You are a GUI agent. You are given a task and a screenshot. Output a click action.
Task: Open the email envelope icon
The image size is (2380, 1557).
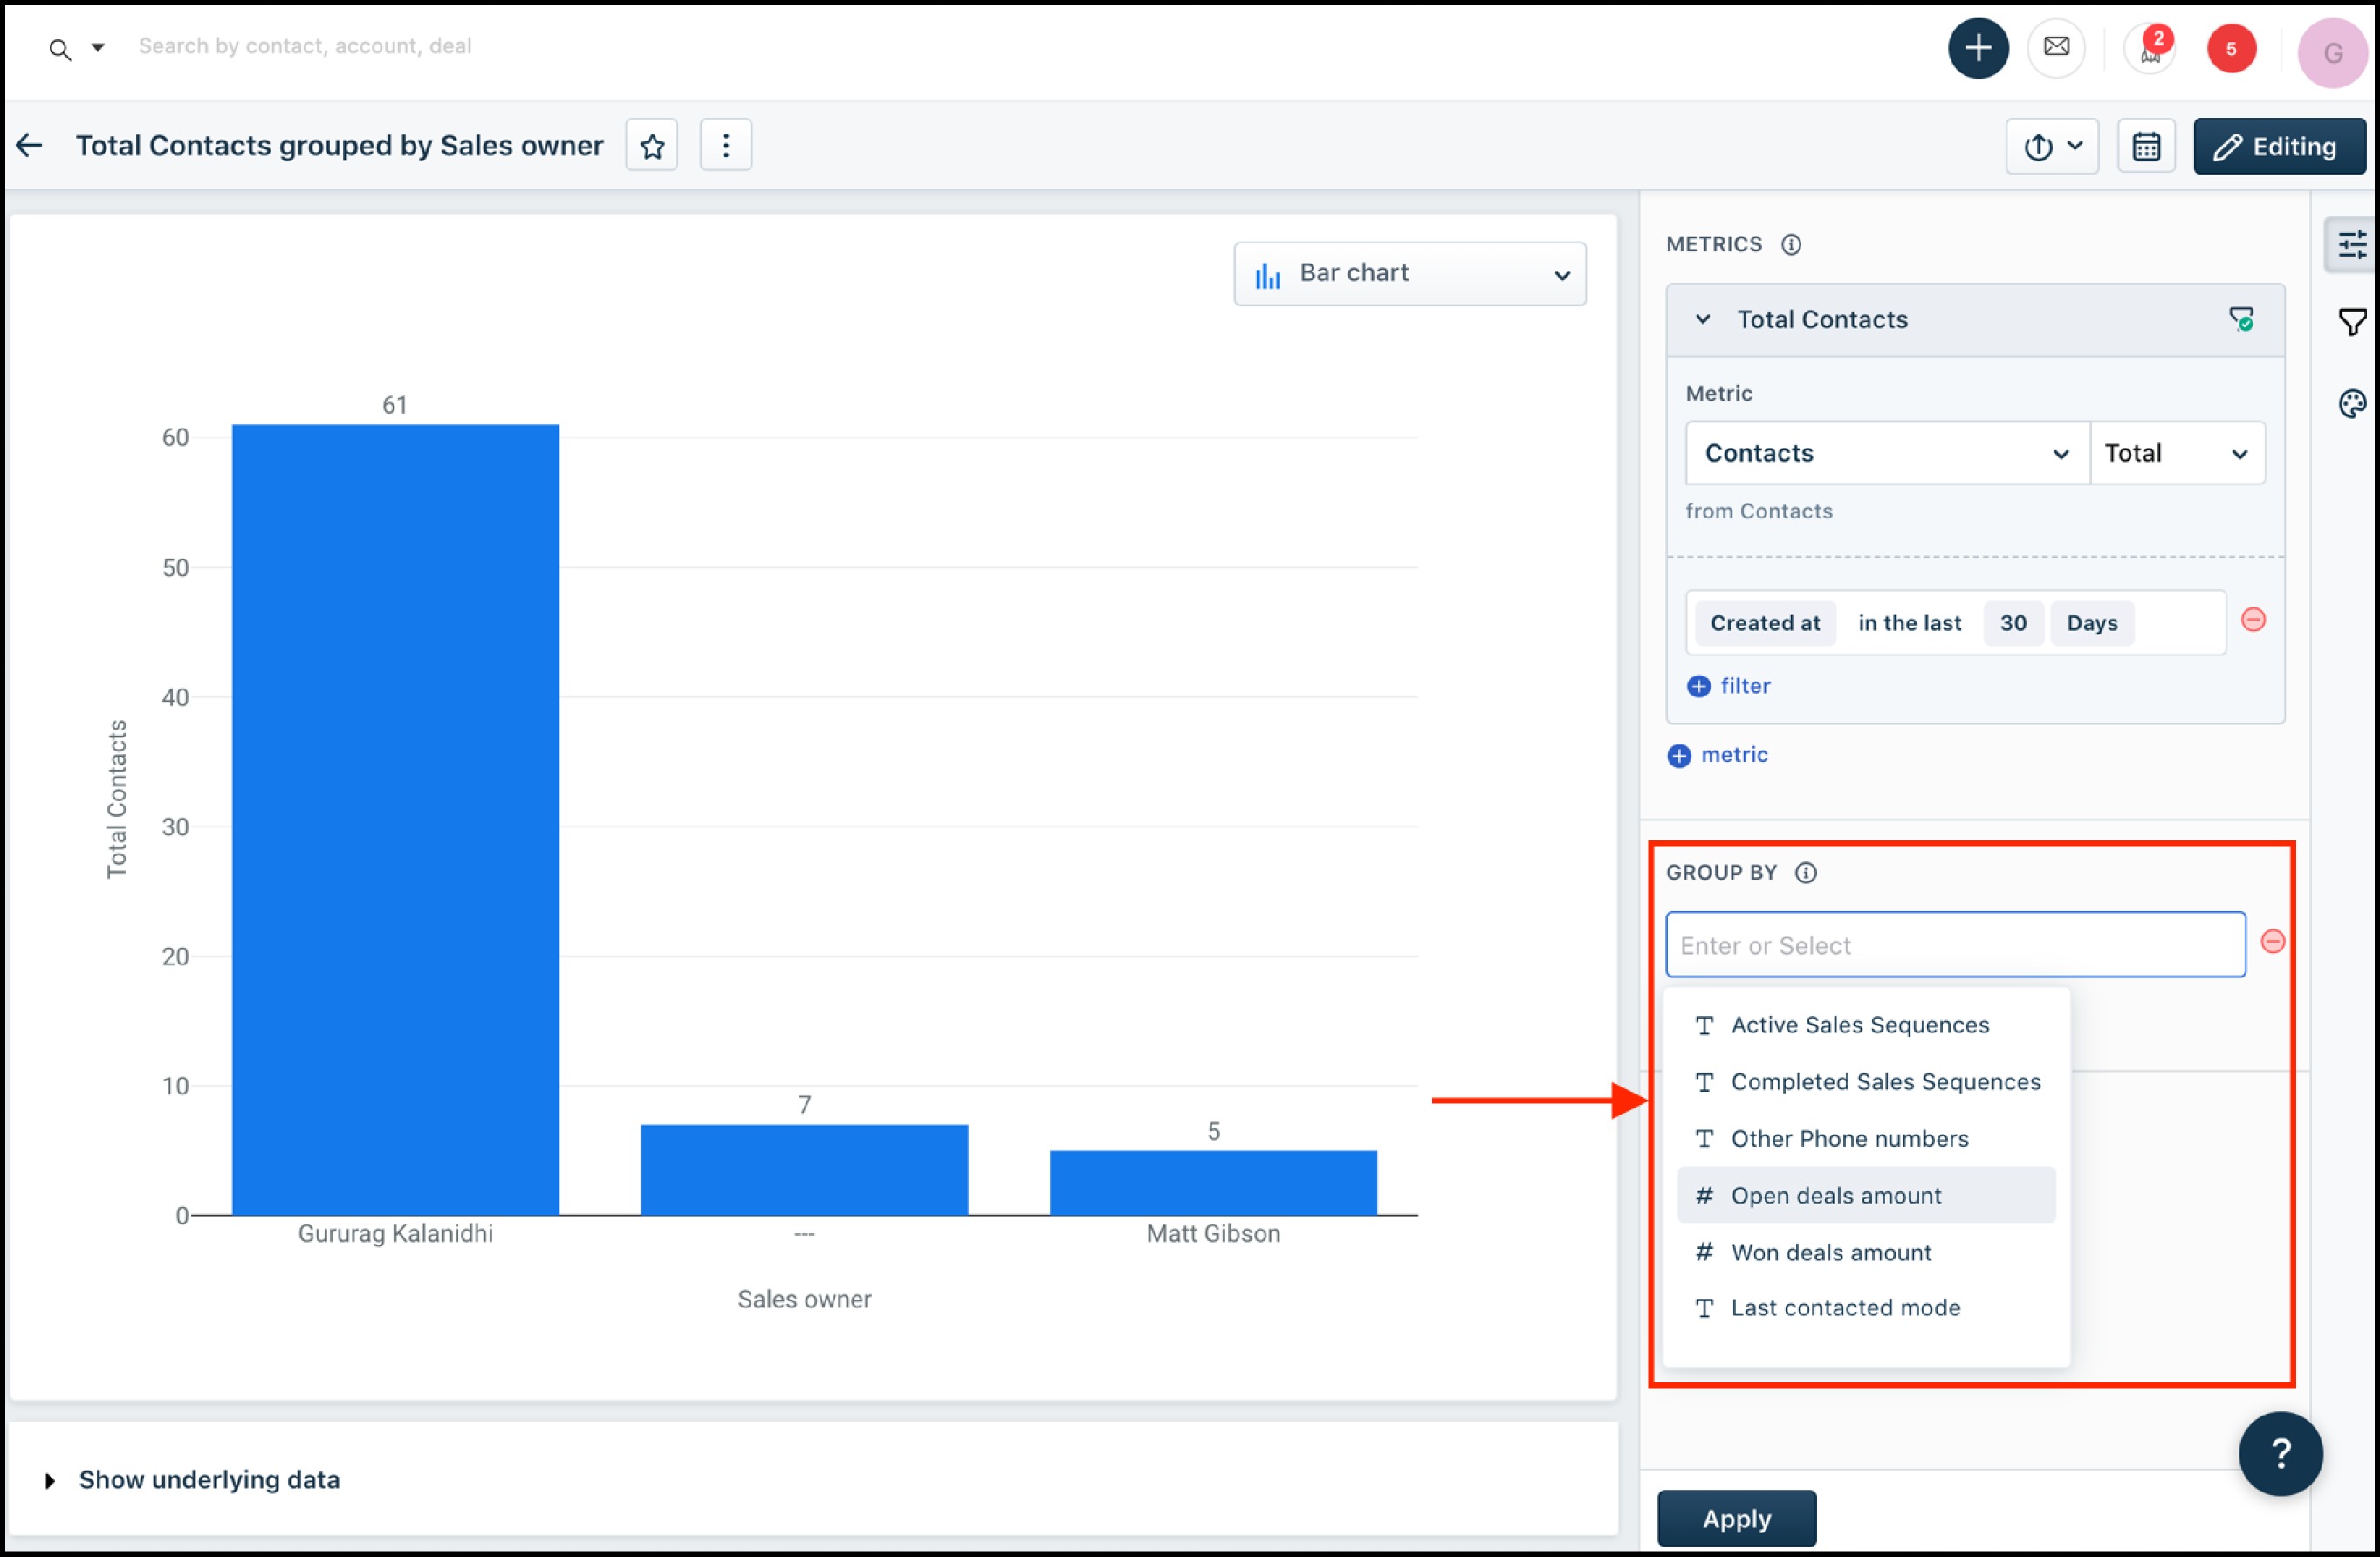click(2056, 47)
